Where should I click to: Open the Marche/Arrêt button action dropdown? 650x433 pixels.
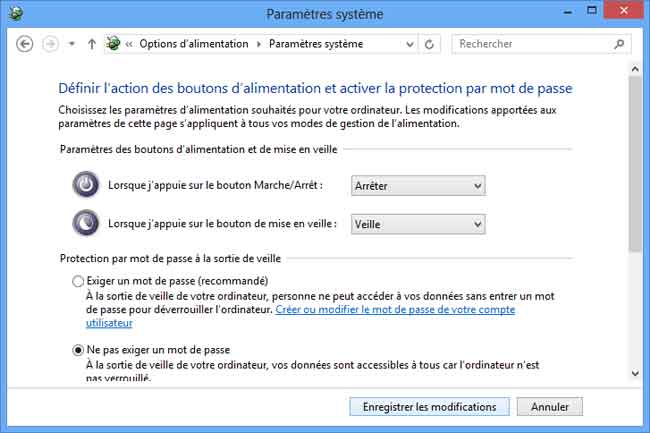(417, 186)
